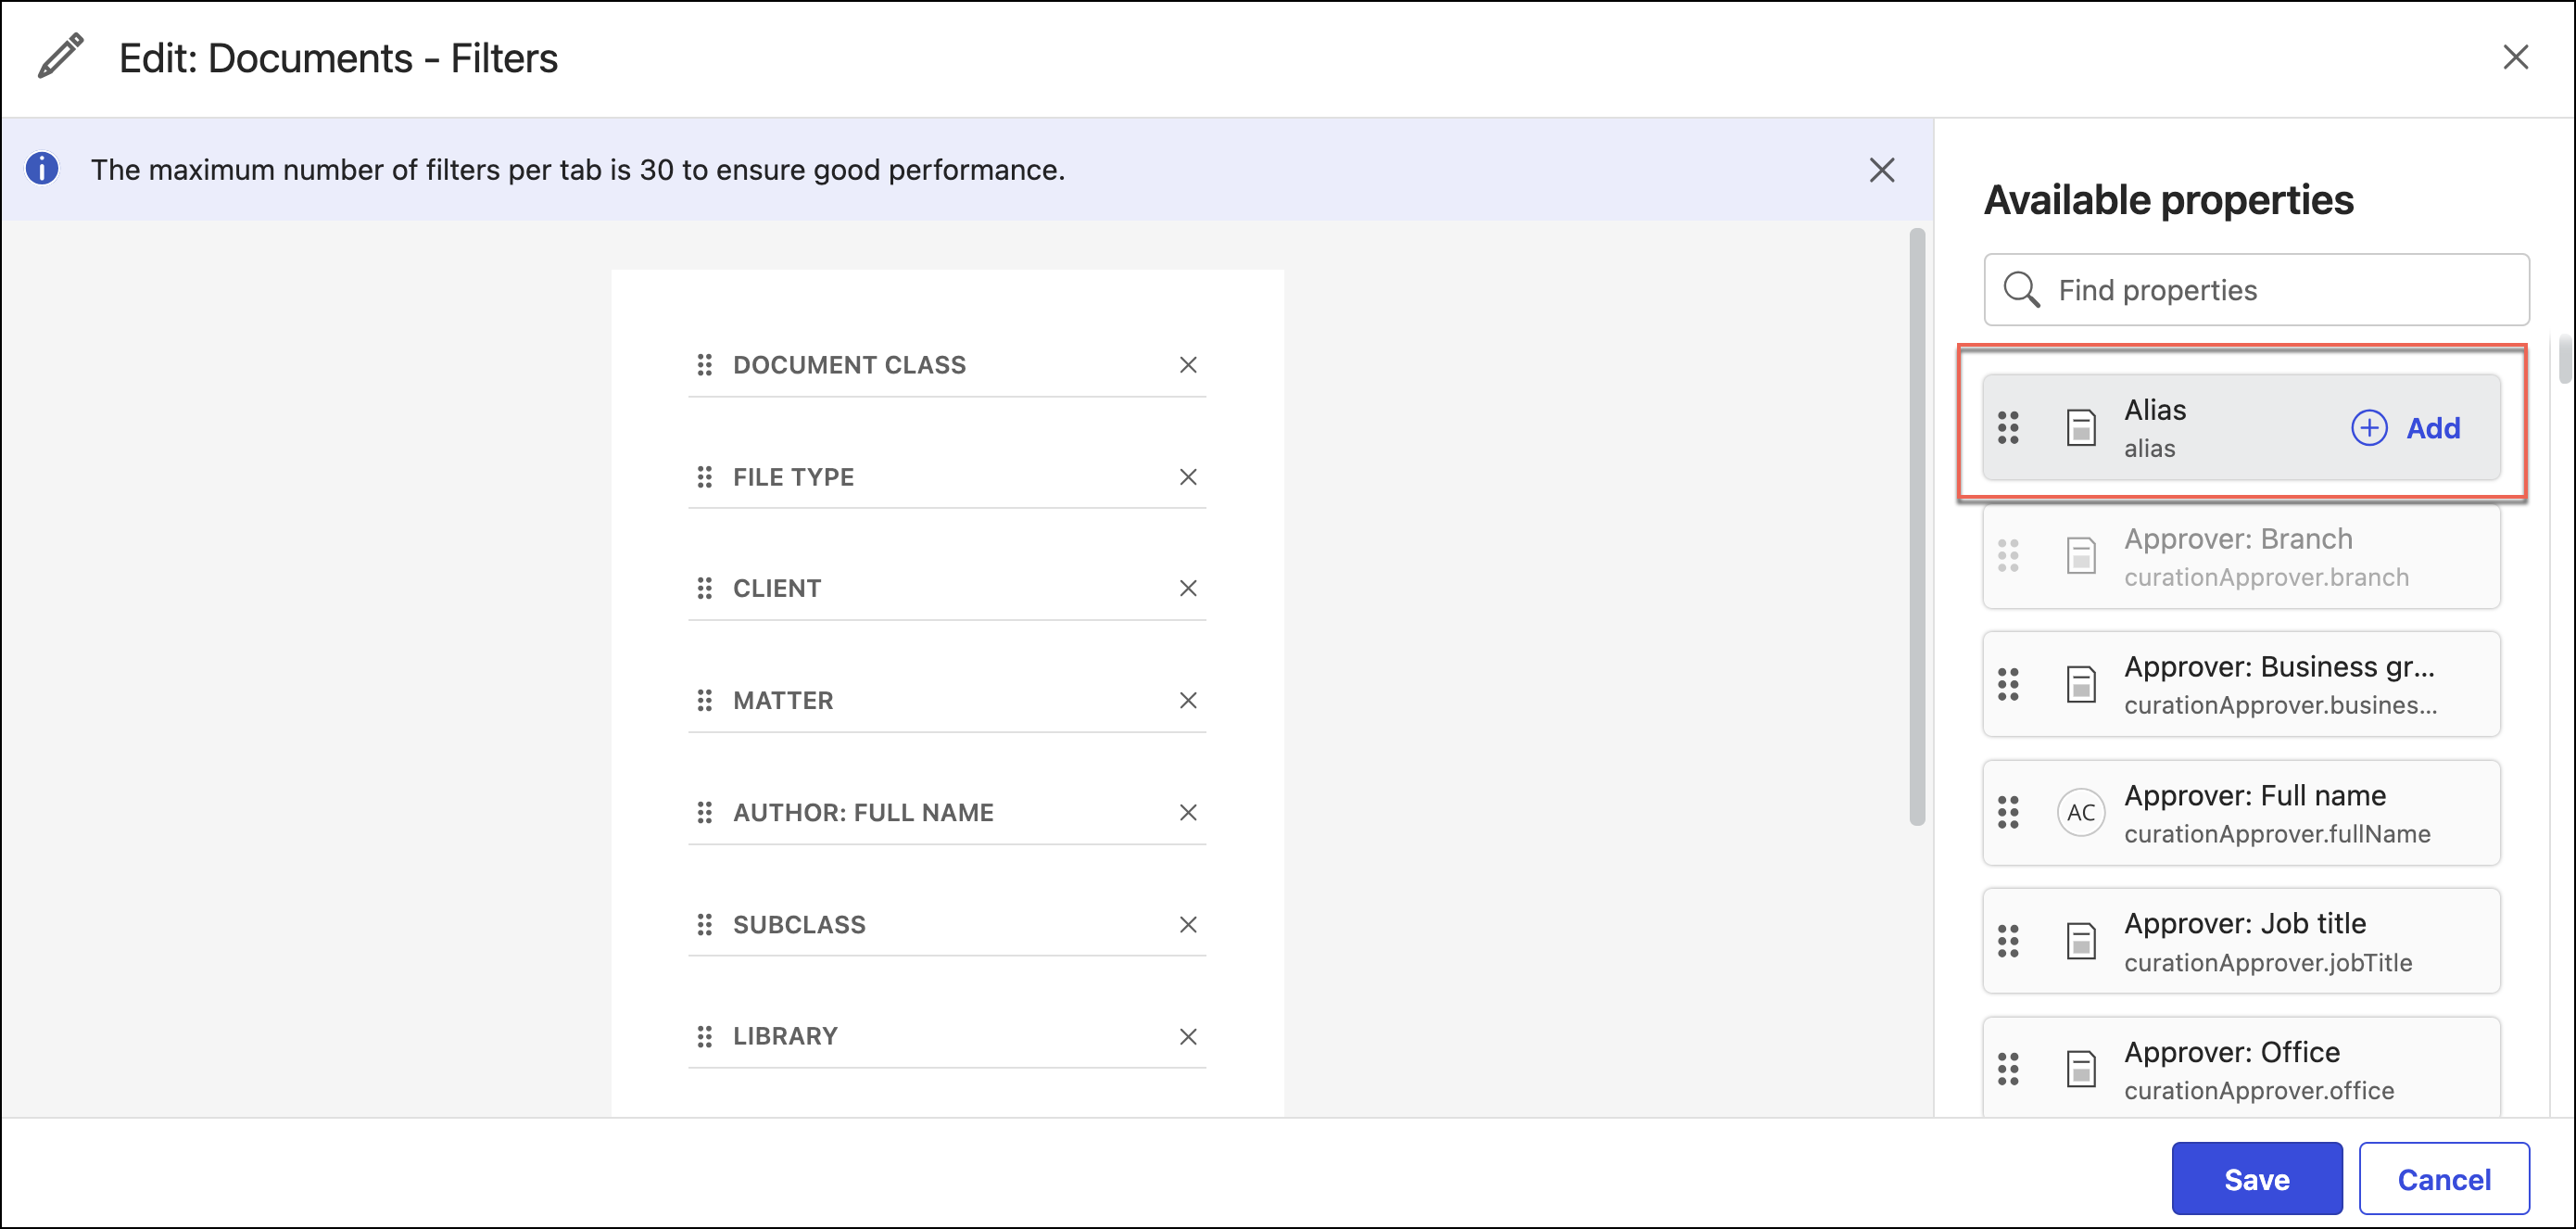
Task: Remove the DOCUMENT CLASS filter
Action: tap(1187, 365)
